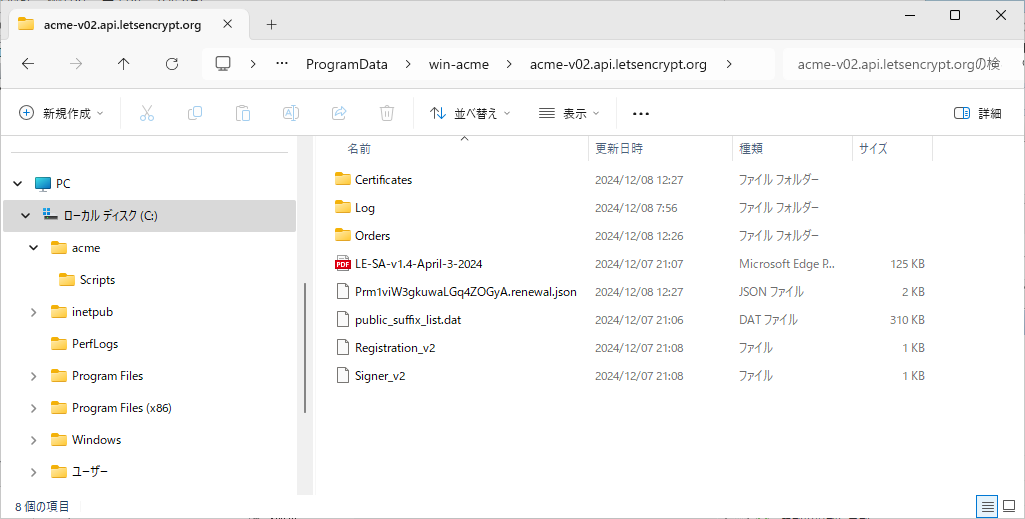1025x519 pixels.
Task: Collapse the ローカル ディスク (C:) node
Action: [25, 216]
